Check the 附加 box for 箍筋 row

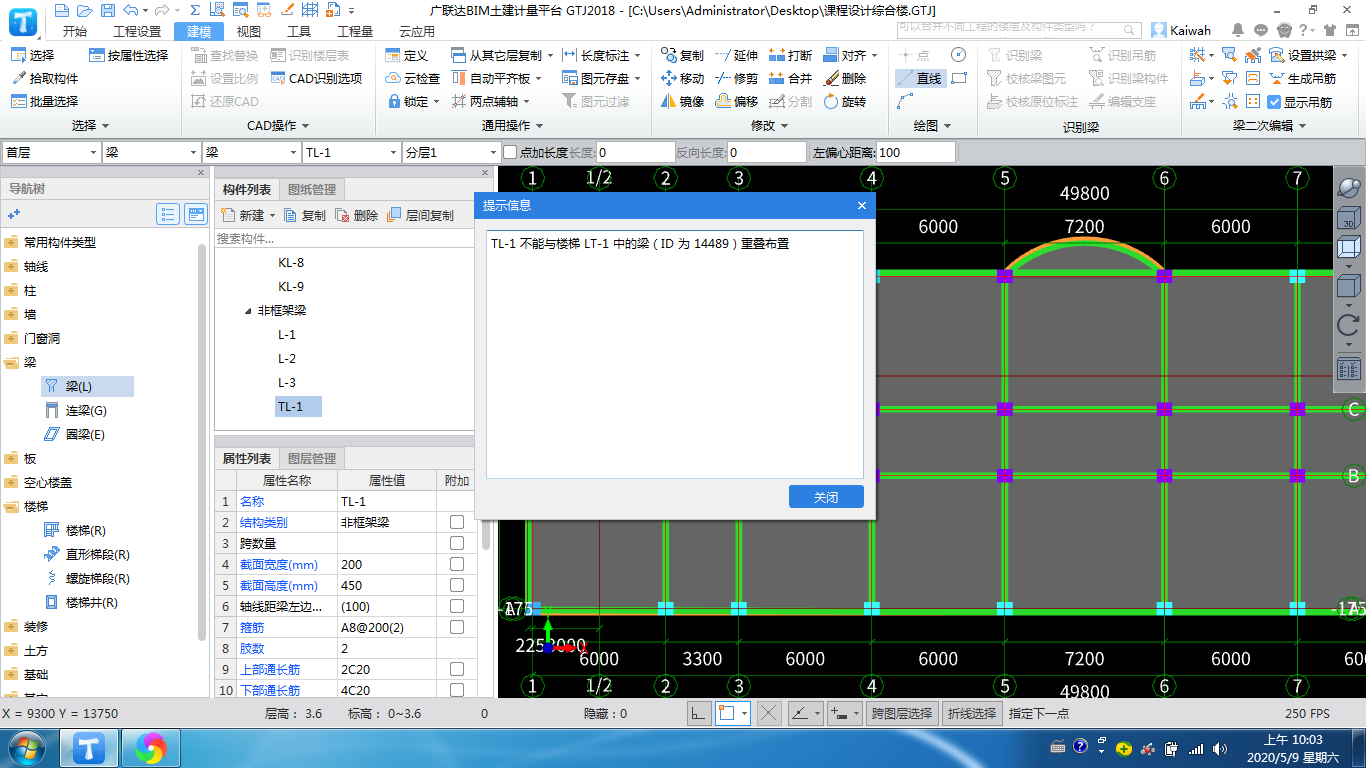point(457,627)
